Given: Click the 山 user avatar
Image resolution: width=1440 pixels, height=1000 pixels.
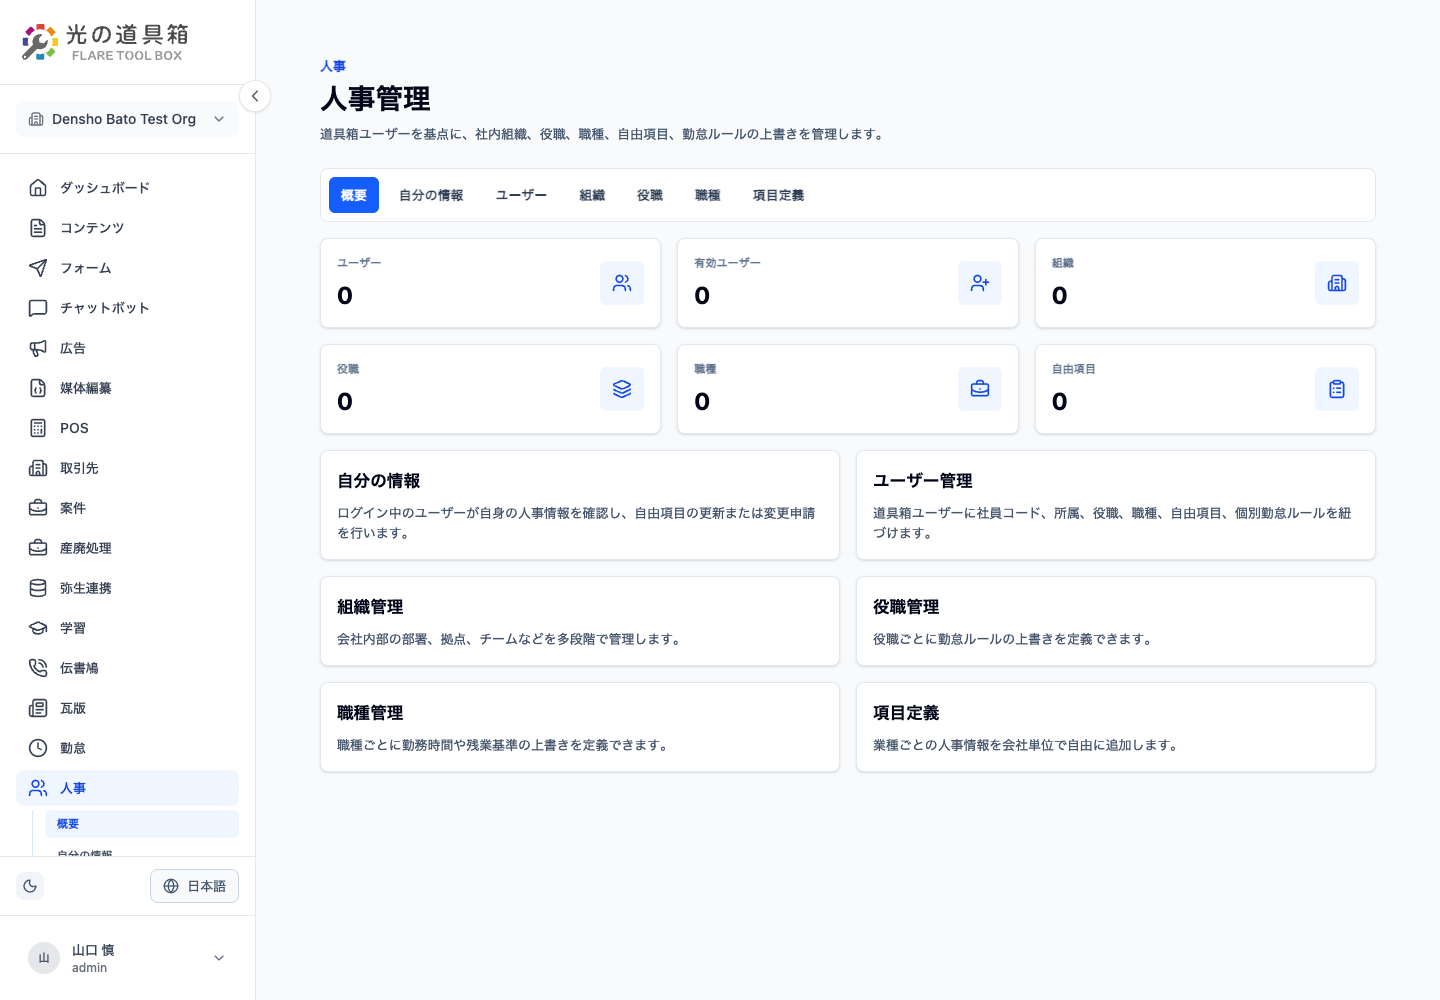Looking at the screenshot, I should click(44, 958).
